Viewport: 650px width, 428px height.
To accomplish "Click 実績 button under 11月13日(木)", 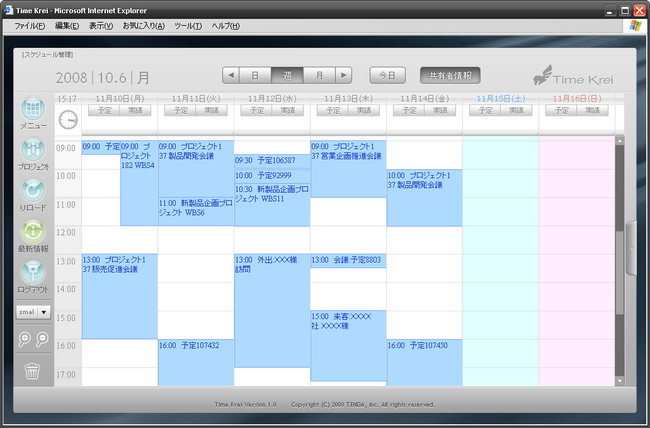I will click(364, 110).
